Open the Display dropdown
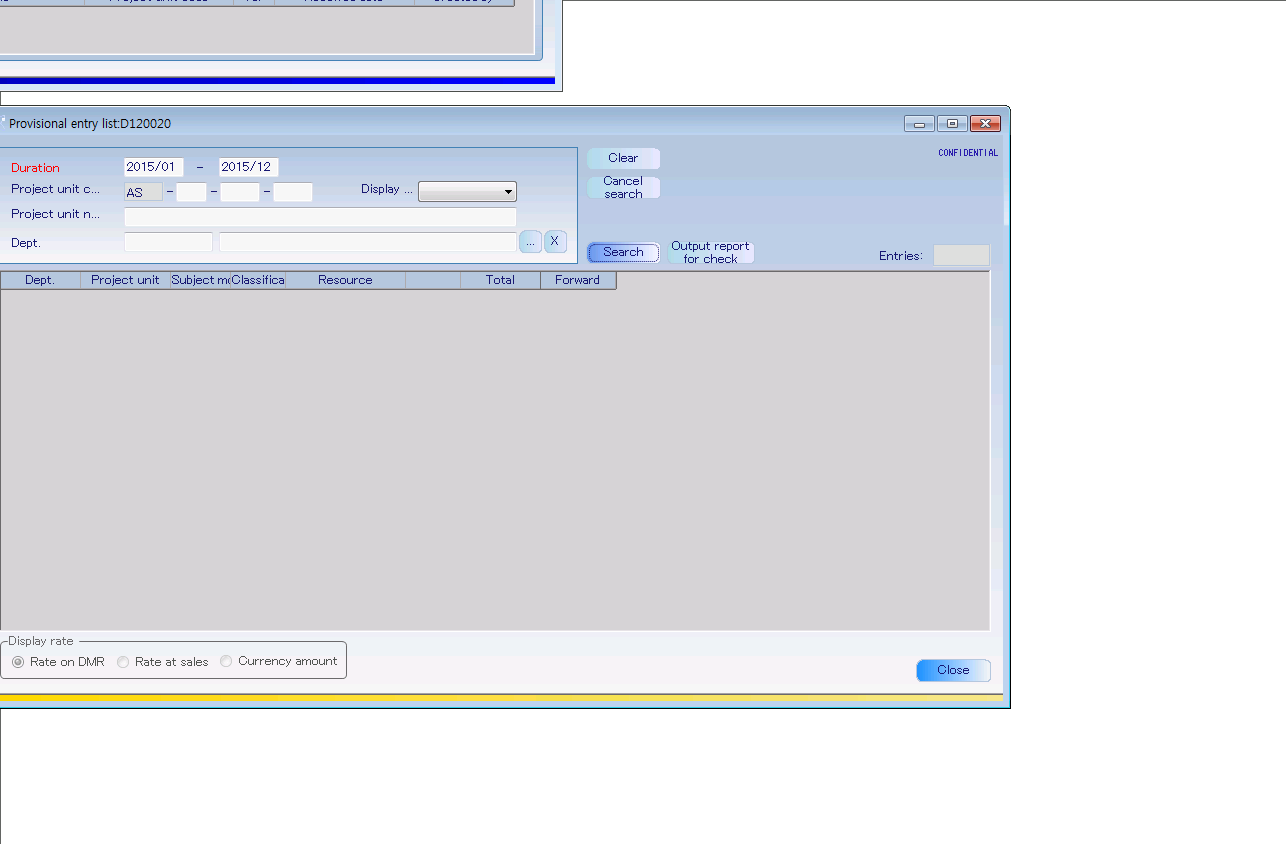Image resolution: width=1286 pixels, height=844 pixels. click(467, 192)
